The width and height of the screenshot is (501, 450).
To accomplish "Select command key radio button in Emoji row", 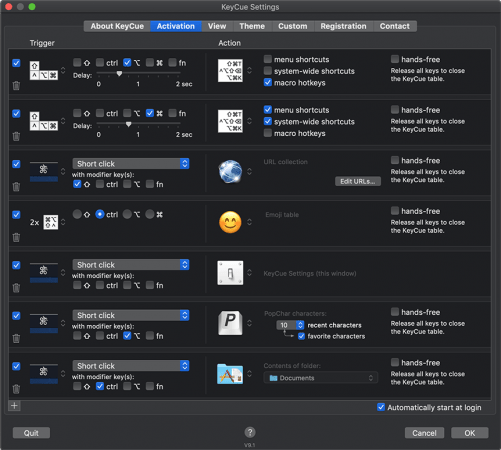I will tap(150, 214).
